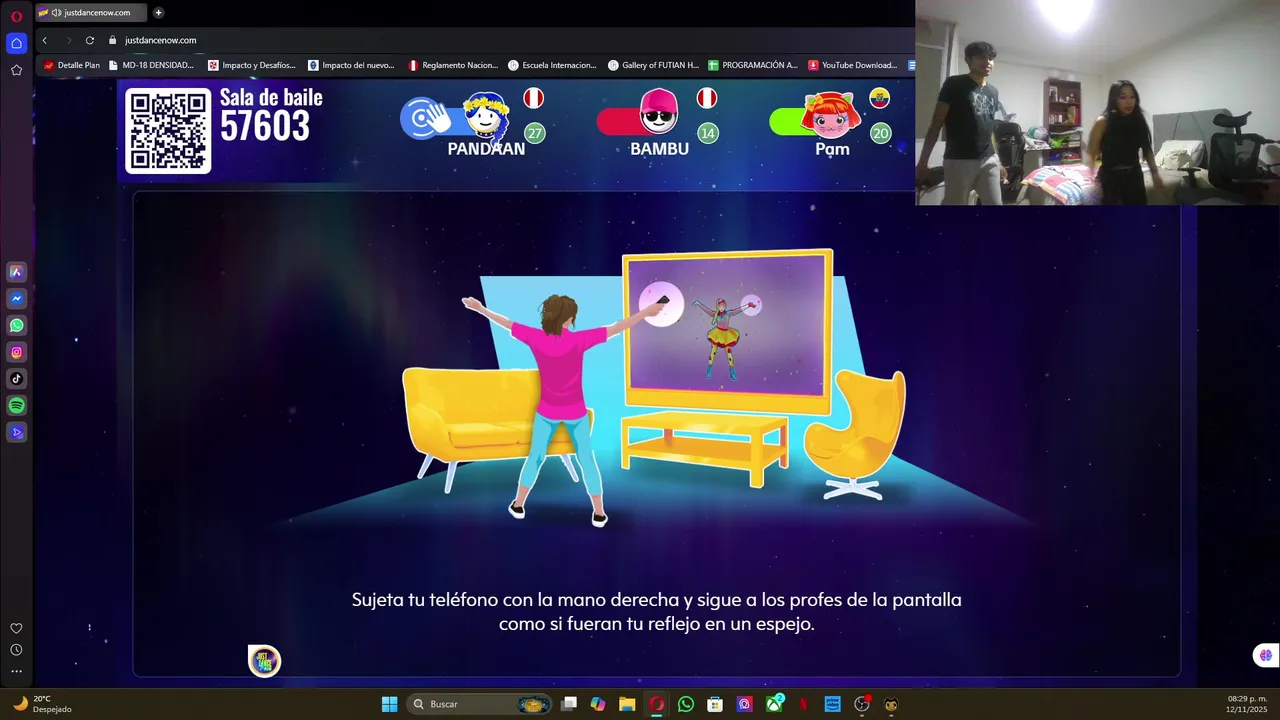
Task: Select player PANDAAN avatar
Action: 486,116
